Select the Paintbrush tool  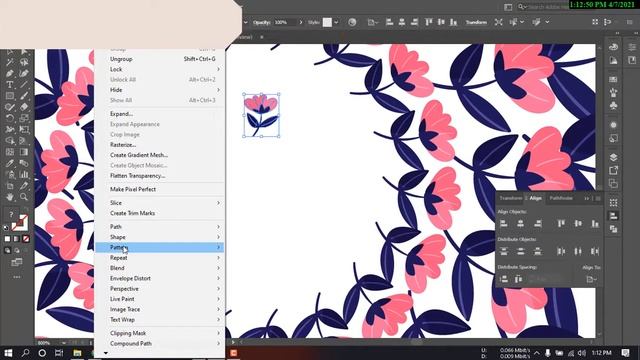click(x=24, y=96)
